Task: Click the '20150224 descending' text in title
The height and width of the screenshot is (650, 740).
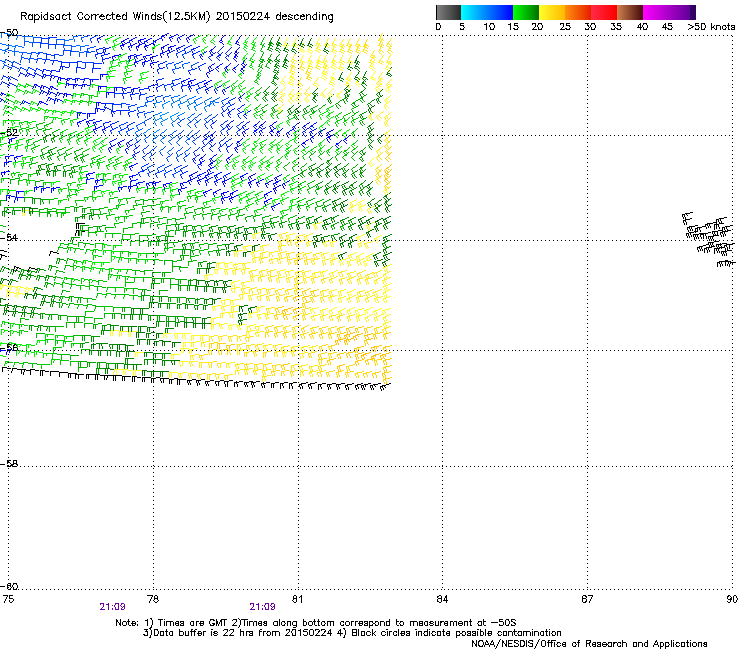Action: (275, 17)
